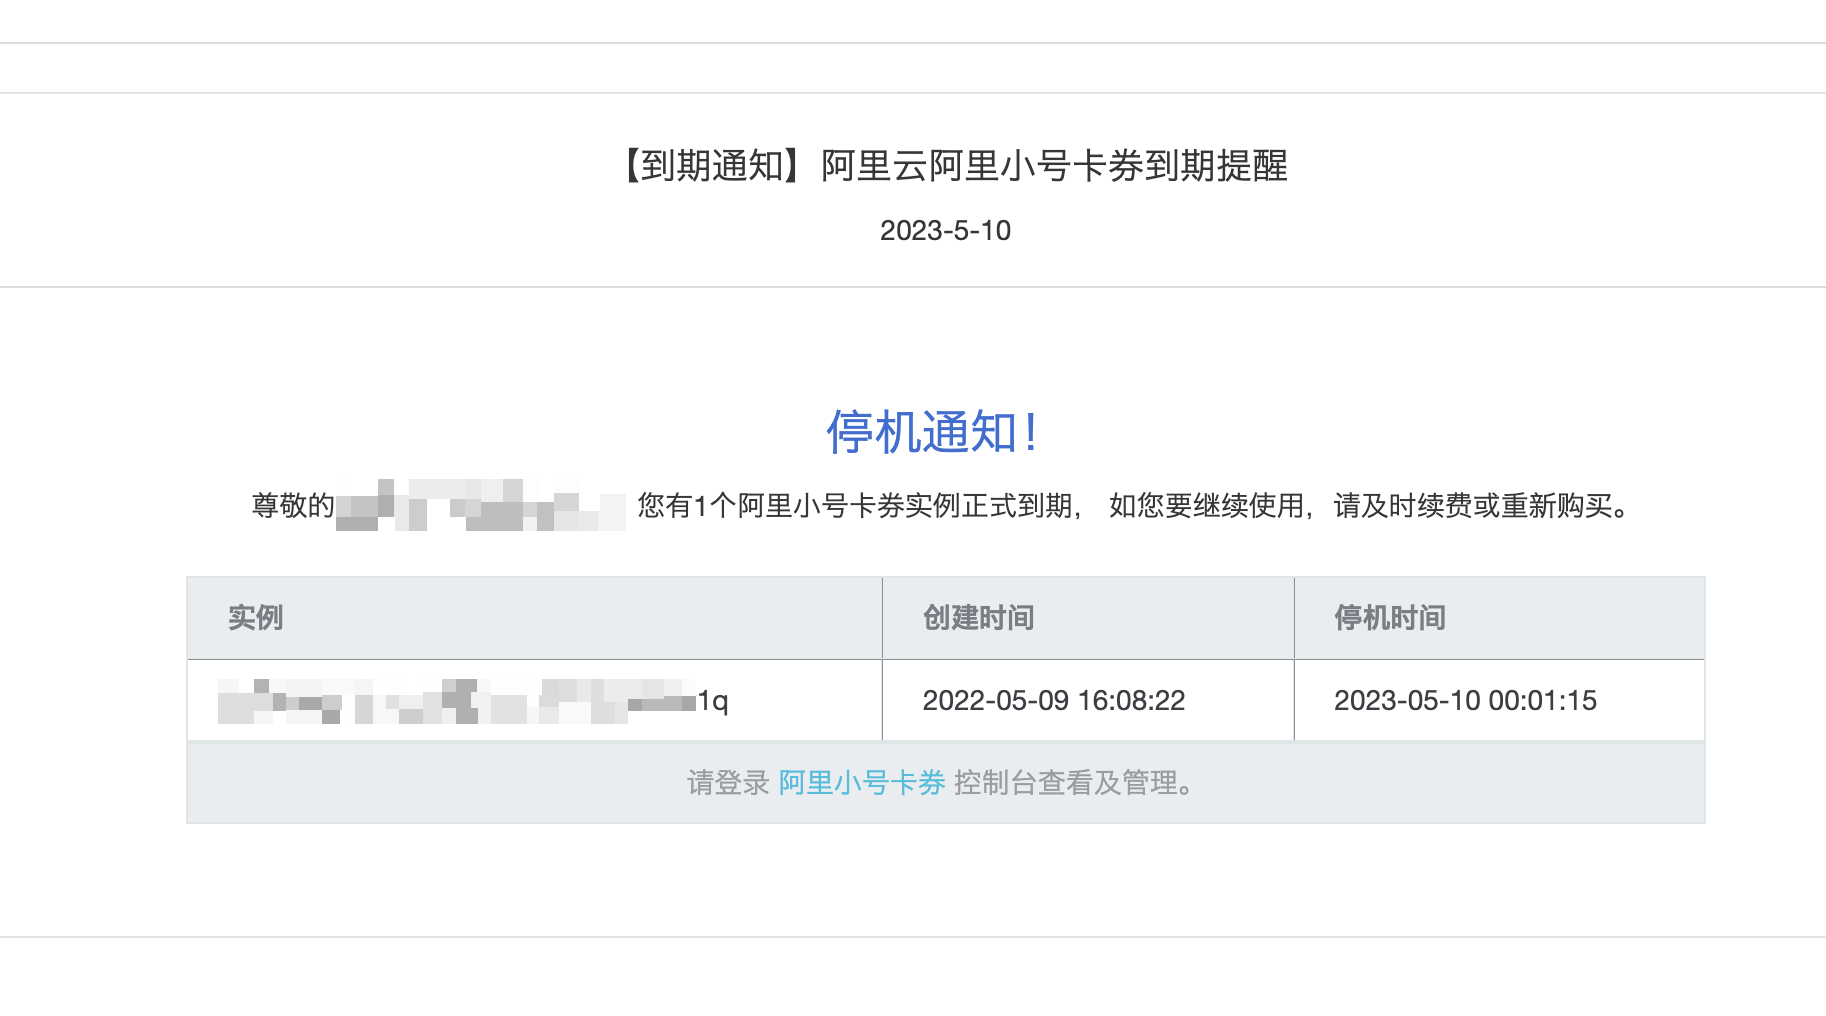Click the instance ID ending in 1q
This screenshot has width=1826, height=1016.
click(x=473, y=701)
